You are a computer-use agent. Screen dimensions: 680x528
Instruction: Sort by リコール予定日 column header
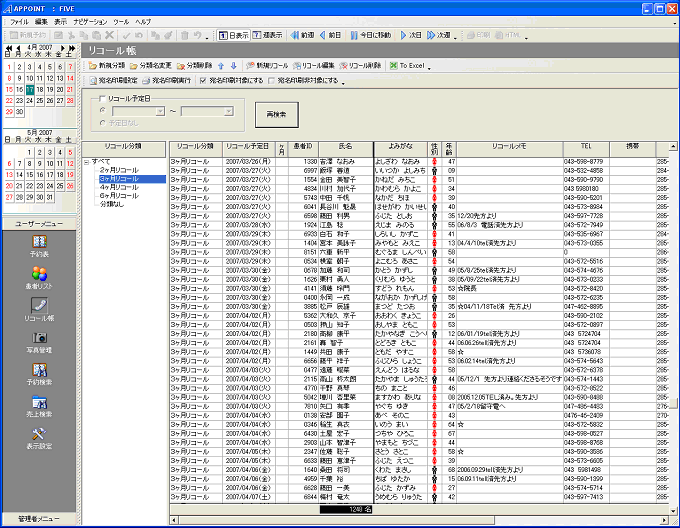tap(249, 149)
